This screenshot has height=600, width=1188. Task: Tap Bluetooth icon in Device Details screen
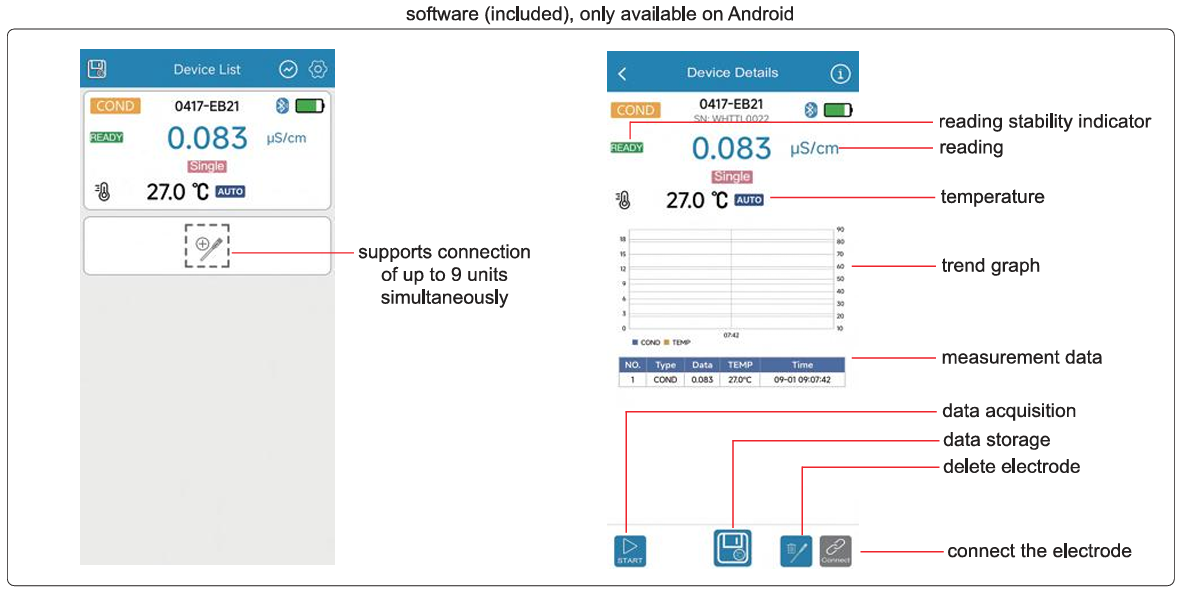tap(811, 110)
